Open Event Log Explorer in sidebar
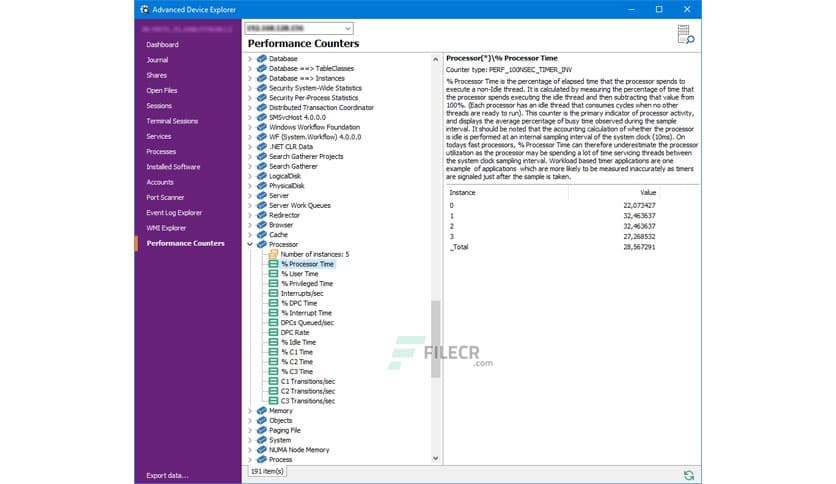The image size is (836, 484). point(174,213)
